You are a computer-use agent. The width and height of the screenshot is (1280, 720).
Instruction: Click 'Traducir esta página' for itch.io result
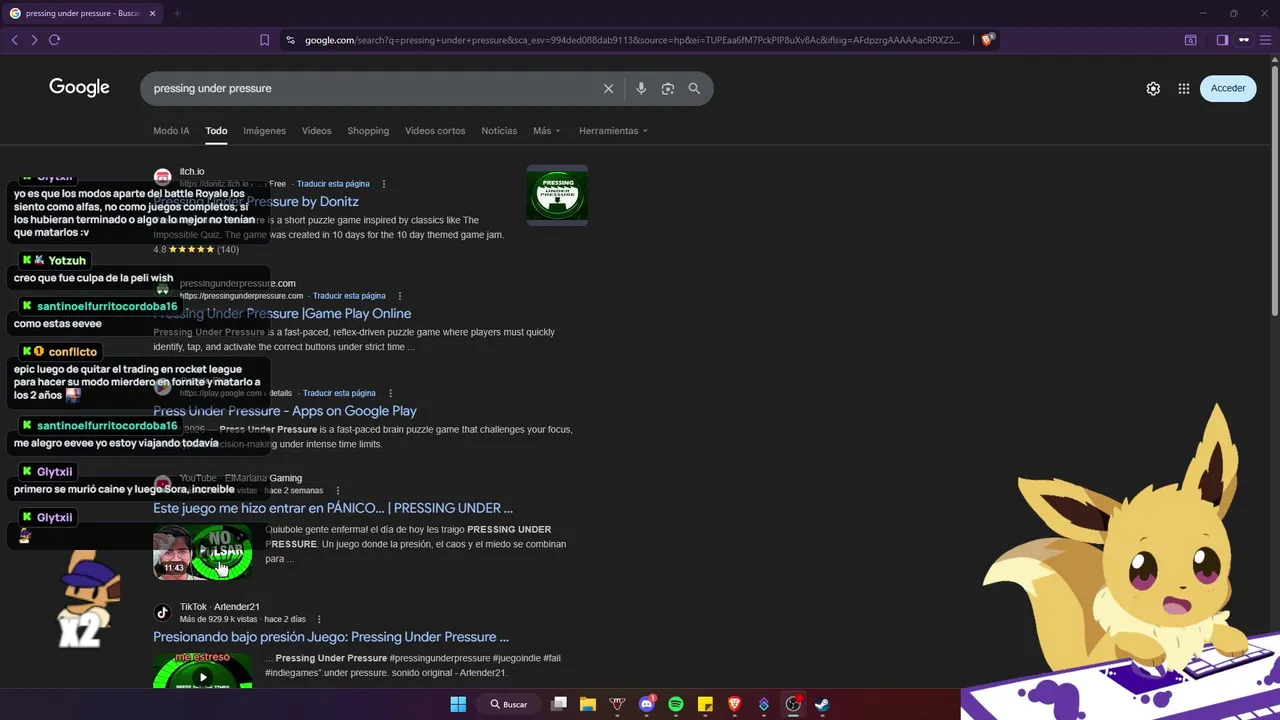tap(333, 184)
